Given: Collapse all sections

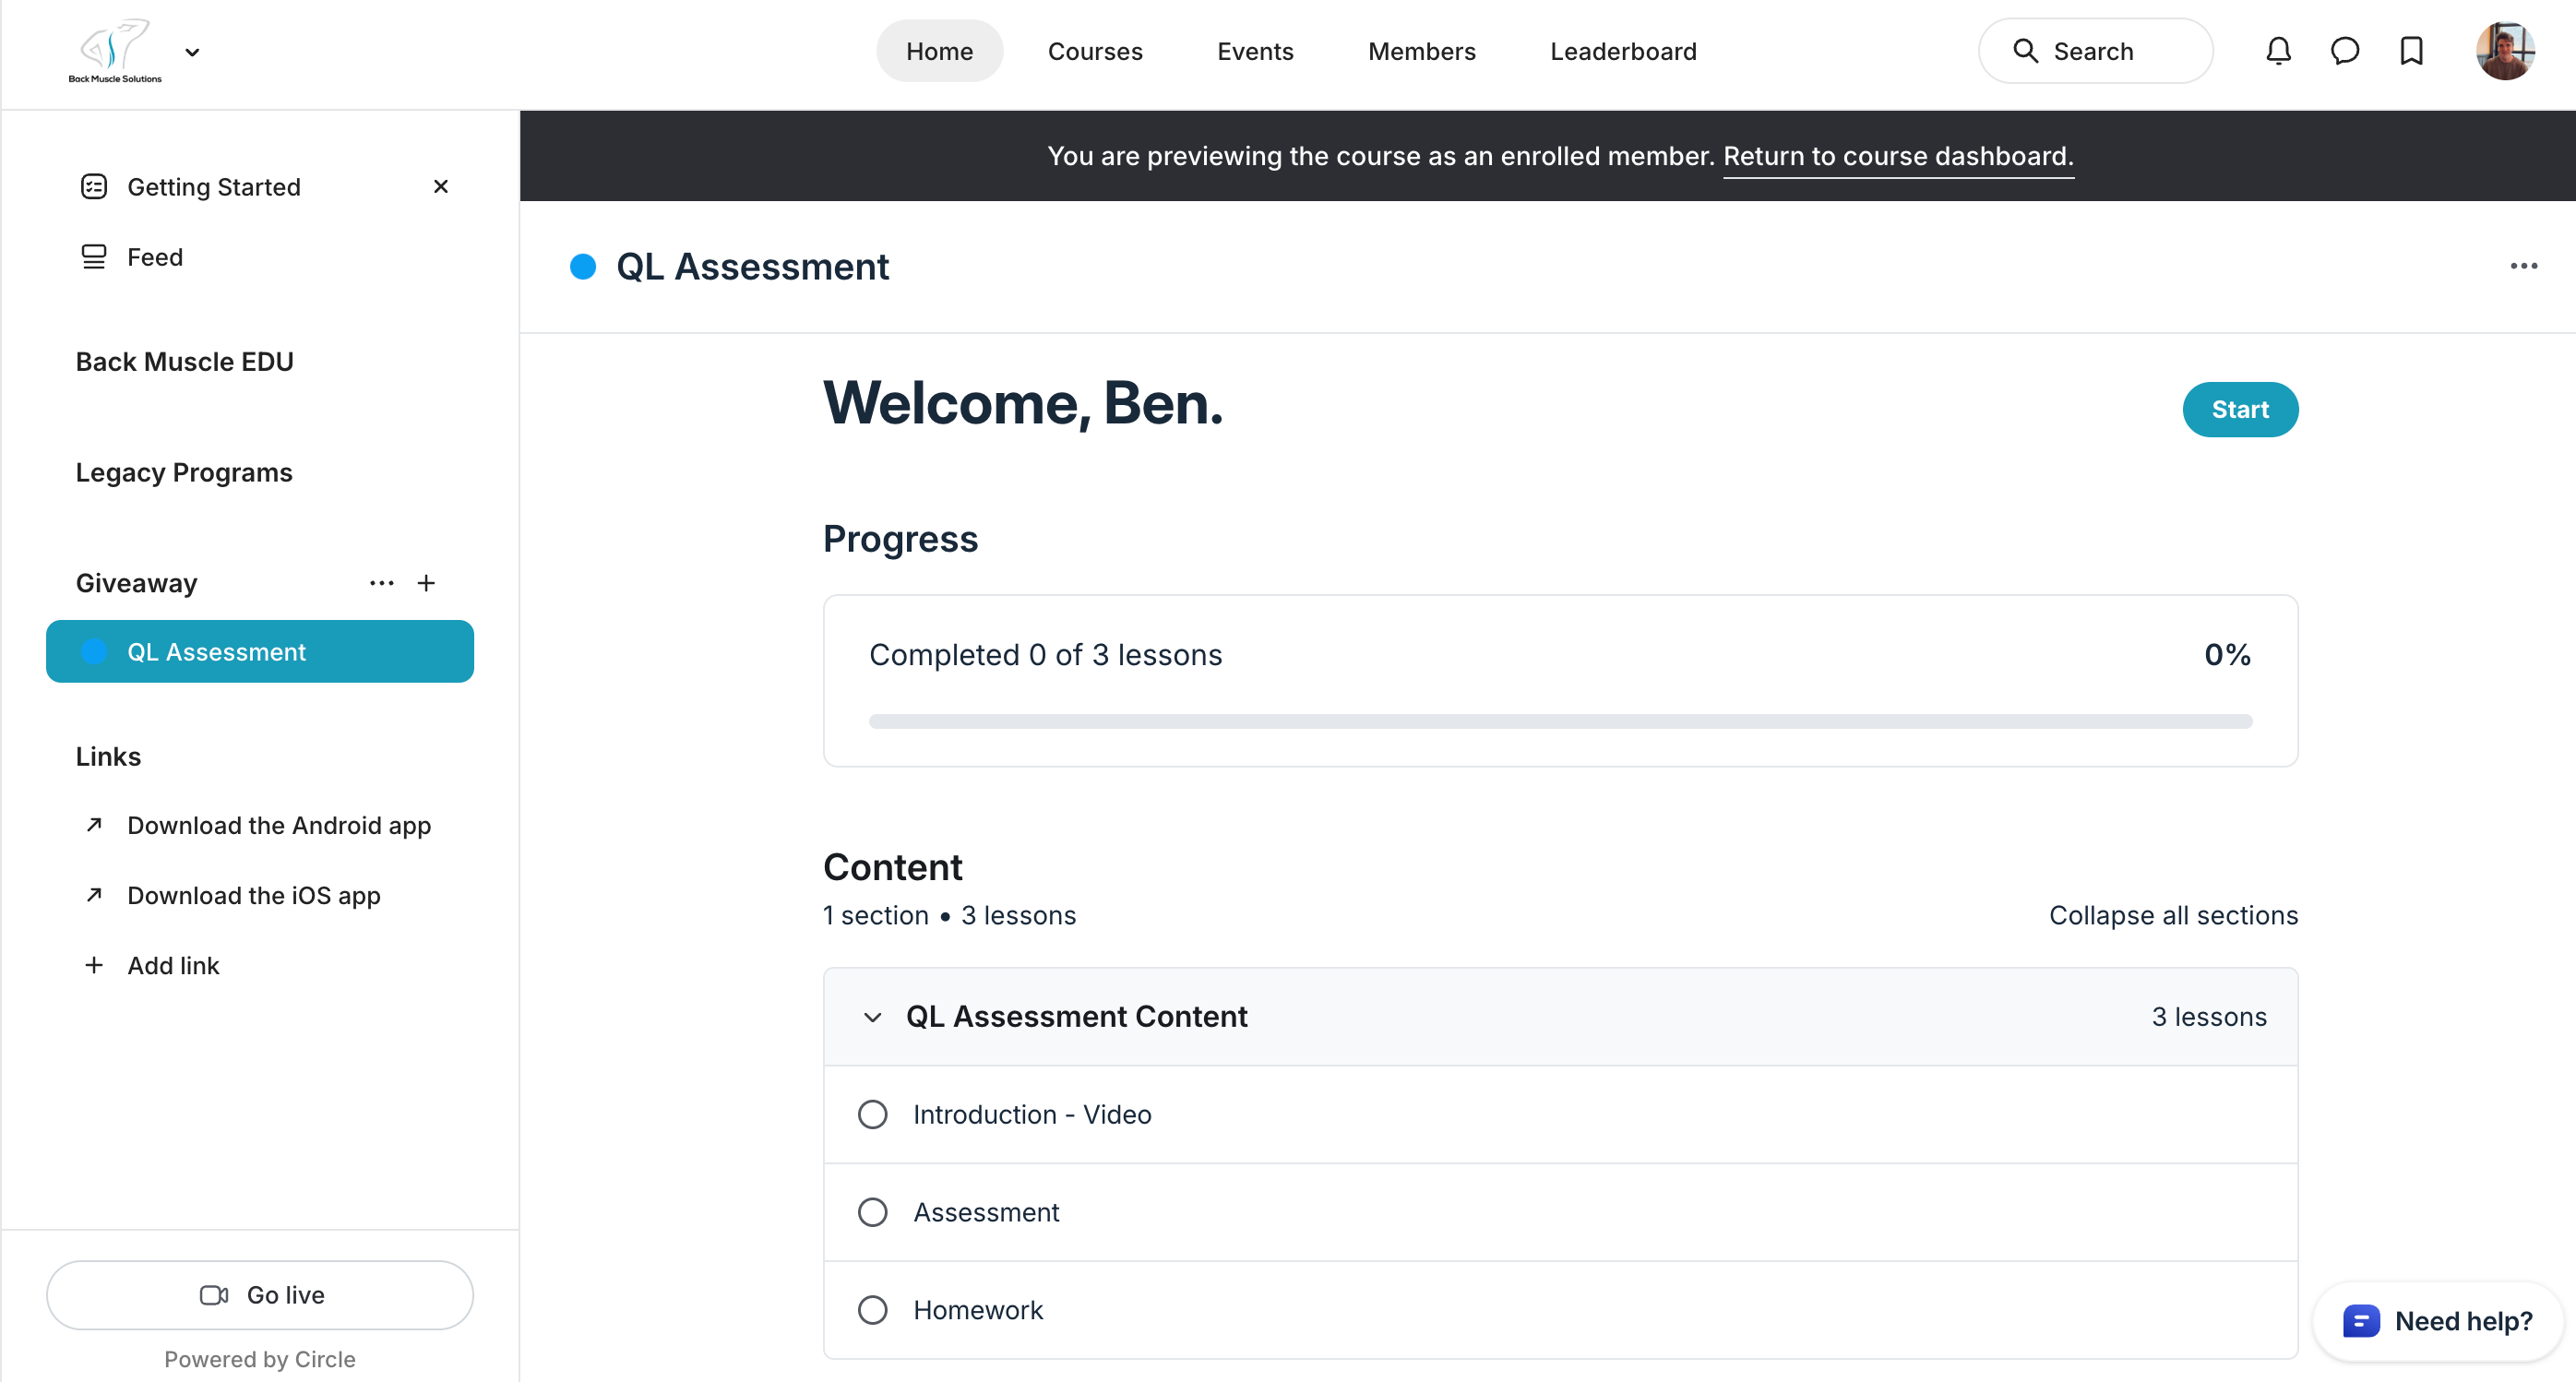Looking at the screenshot, I should (x=2172, y=915).
